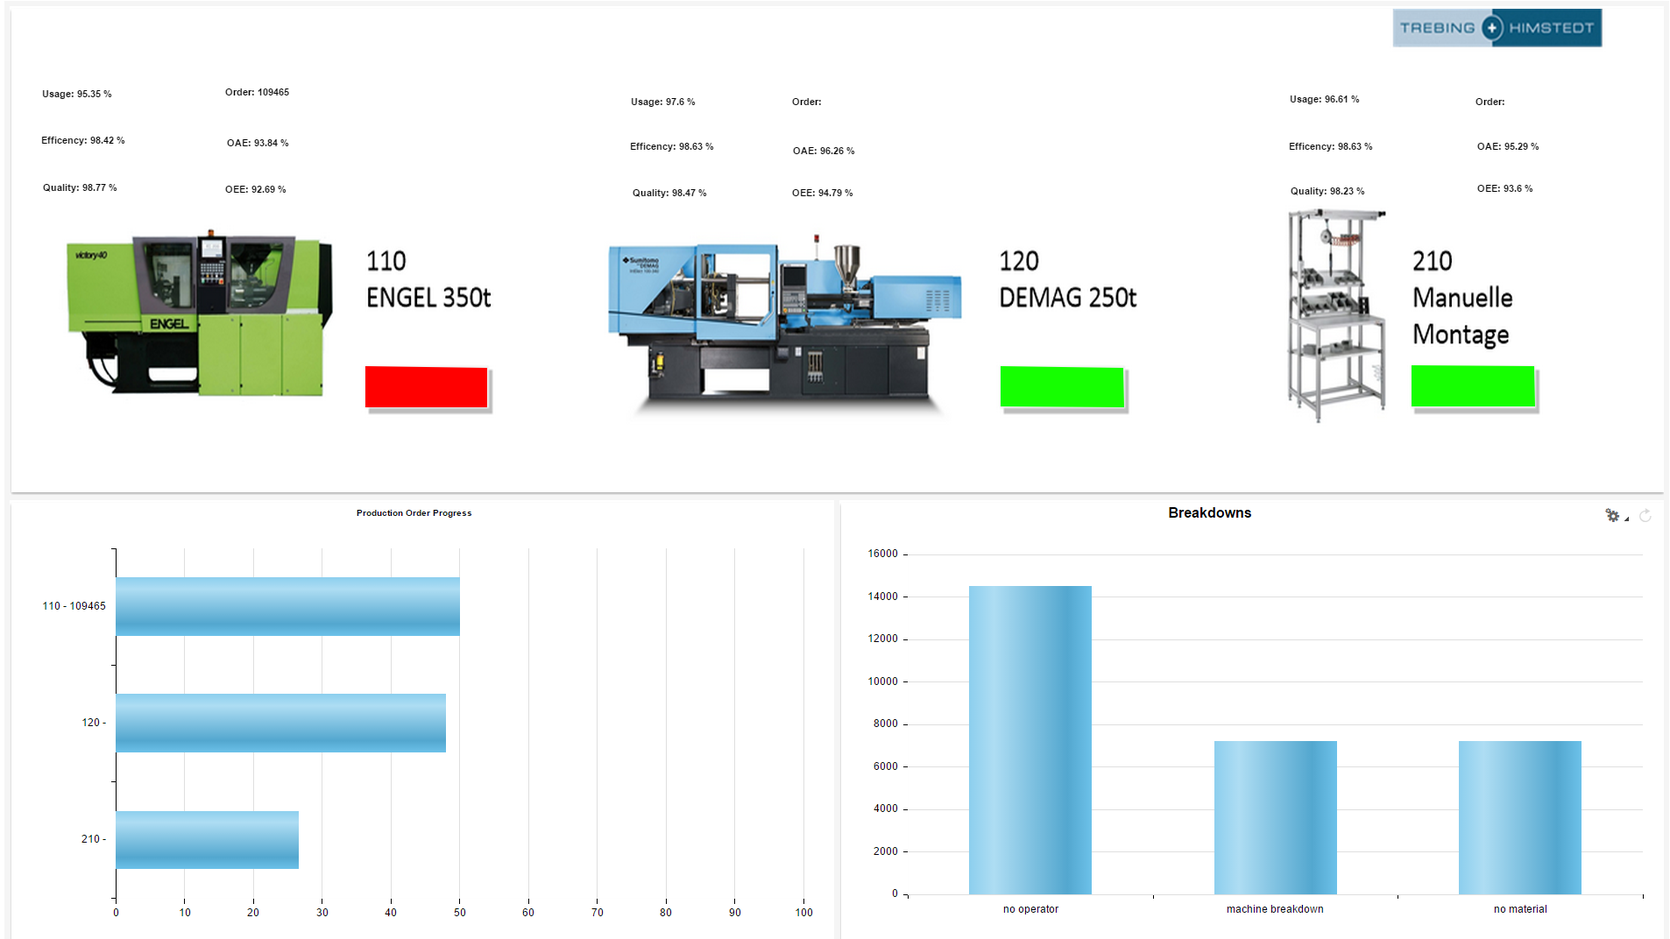Click the progress bar for order 210
This screenshot has height=939, width=1670.
tap(207, 840)
